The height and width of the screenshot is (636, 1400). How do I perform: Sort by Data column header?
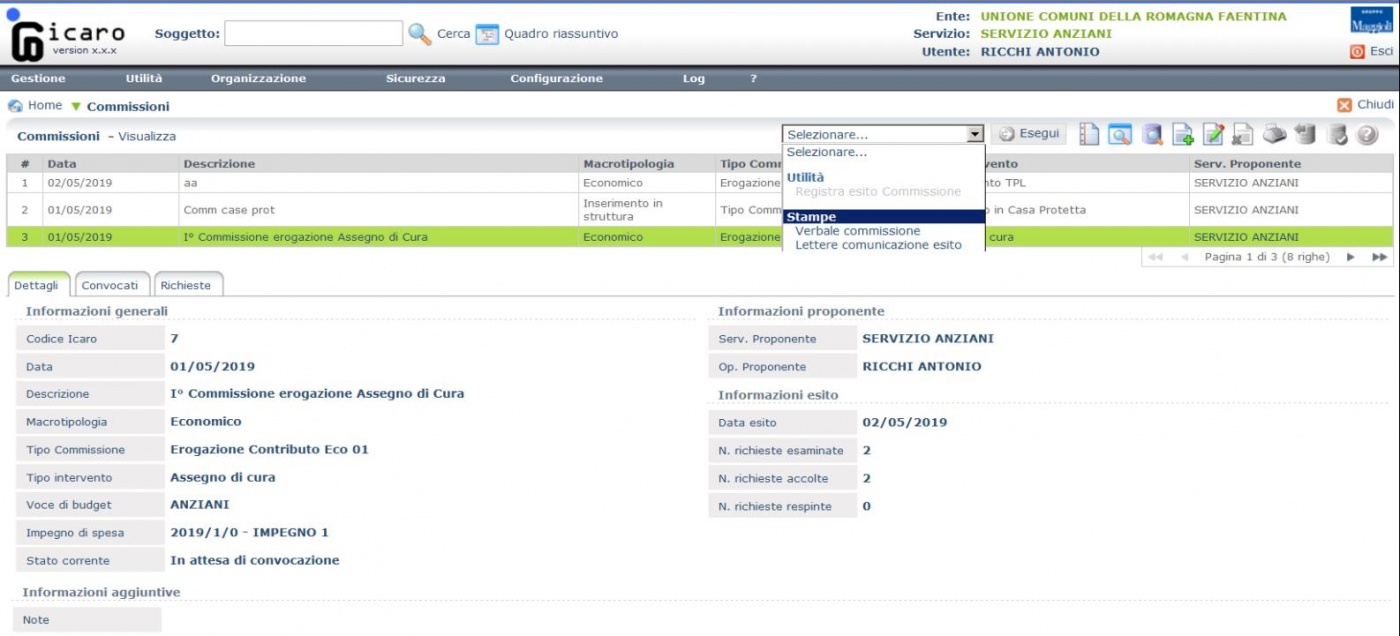point(111,163)
